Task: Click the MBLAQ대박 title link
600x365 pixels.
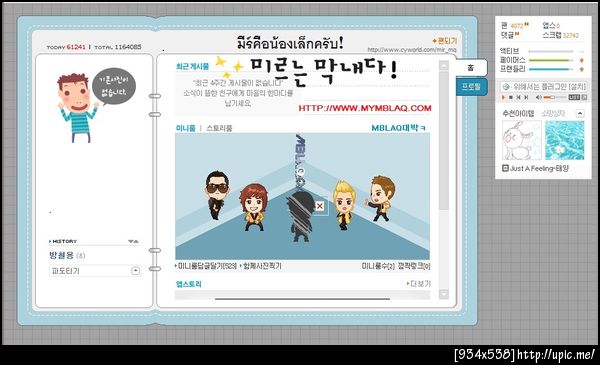Action: click(398, 128)
